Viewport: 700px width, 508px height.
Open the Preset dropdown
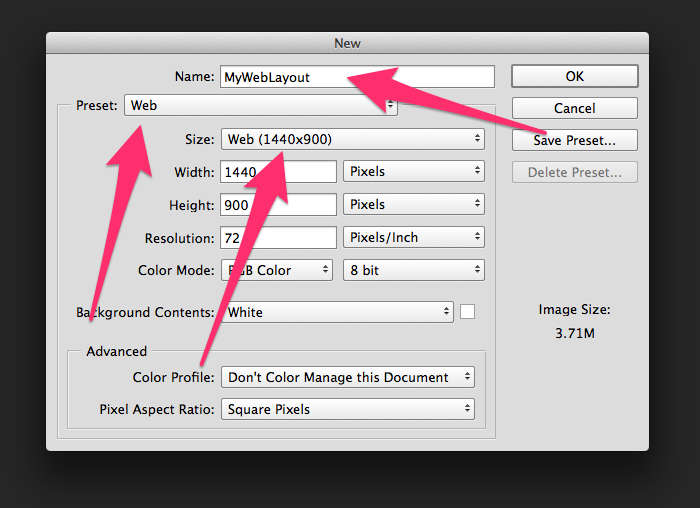[260, 105]
